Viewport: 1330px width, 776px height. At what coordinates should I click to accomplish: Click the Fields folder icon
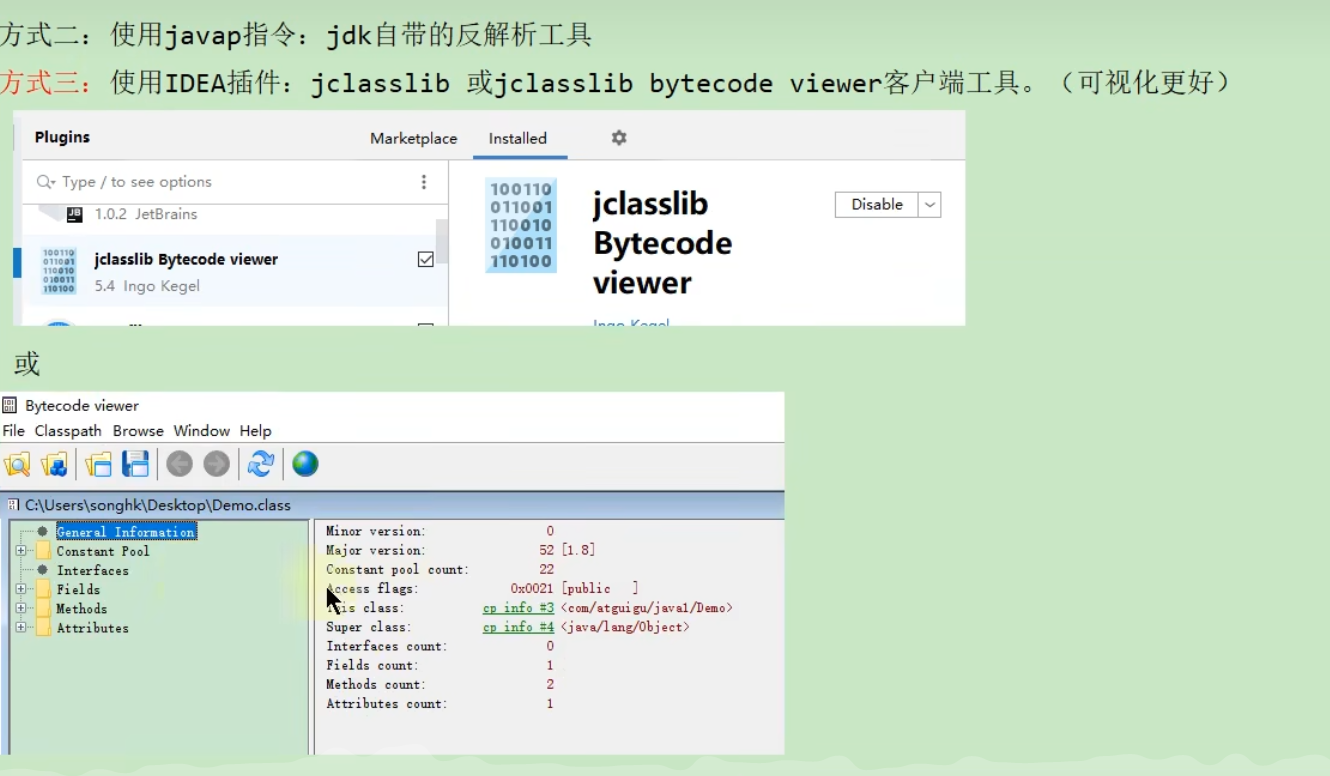pos(43,589)
